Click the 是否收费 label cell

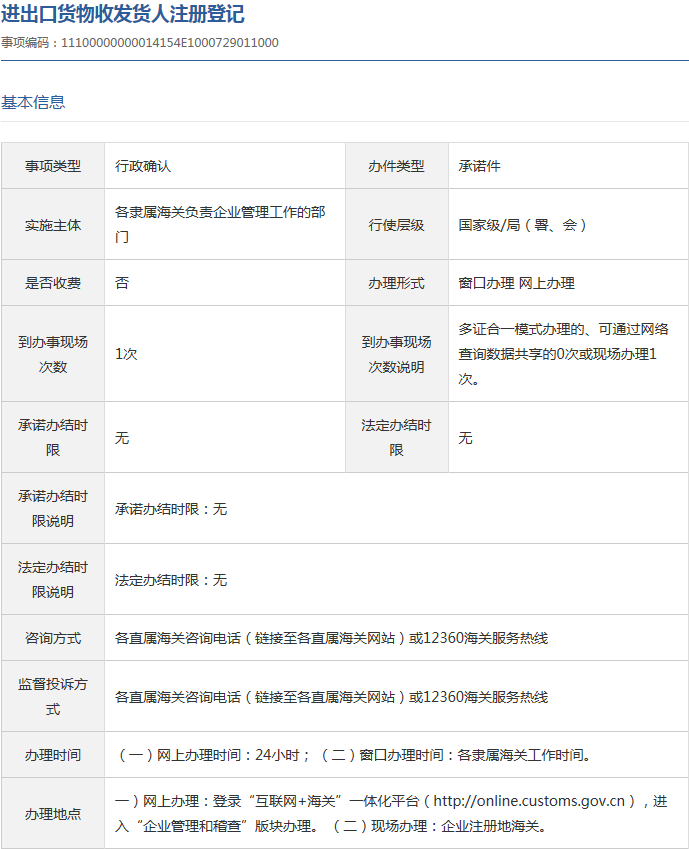tap(53, 283)
